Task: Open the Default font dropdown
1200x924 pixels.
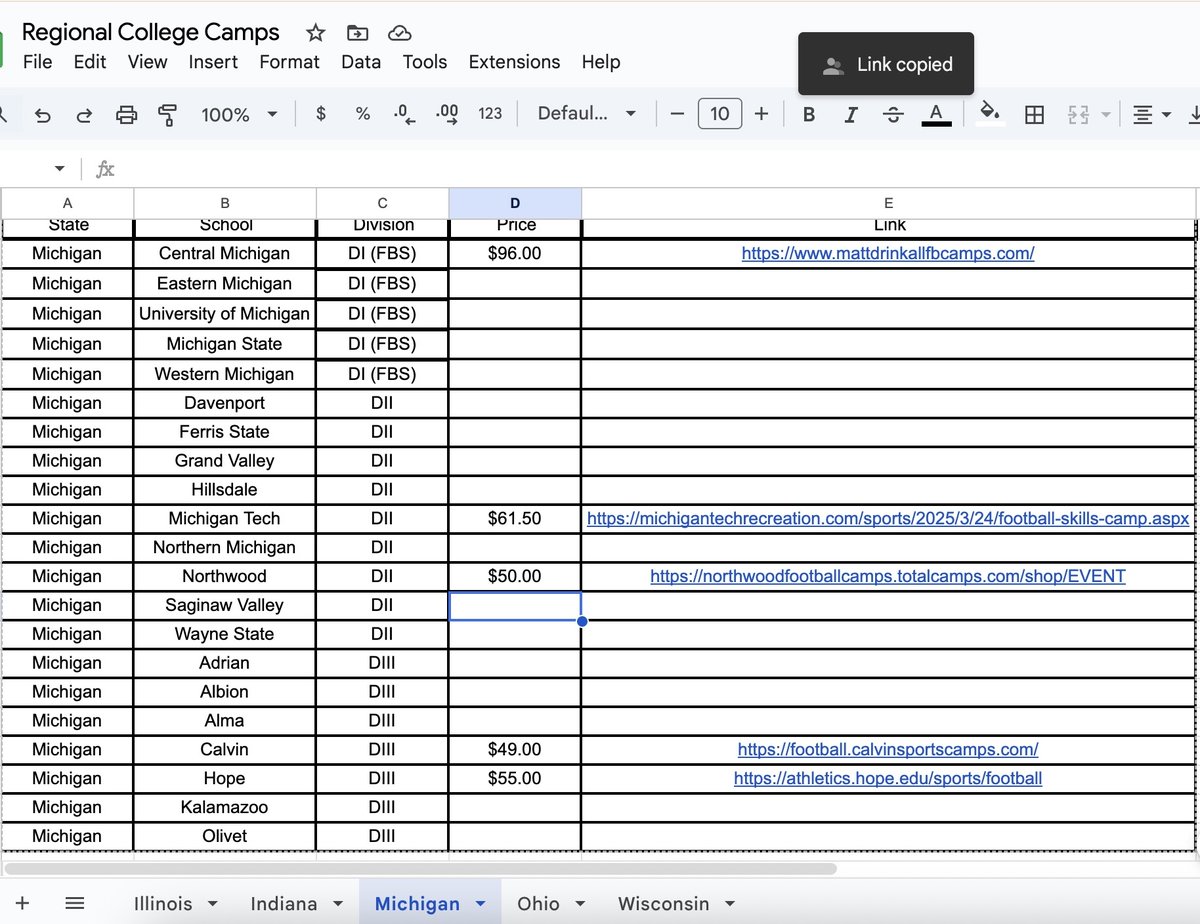Action: point(587,114)
